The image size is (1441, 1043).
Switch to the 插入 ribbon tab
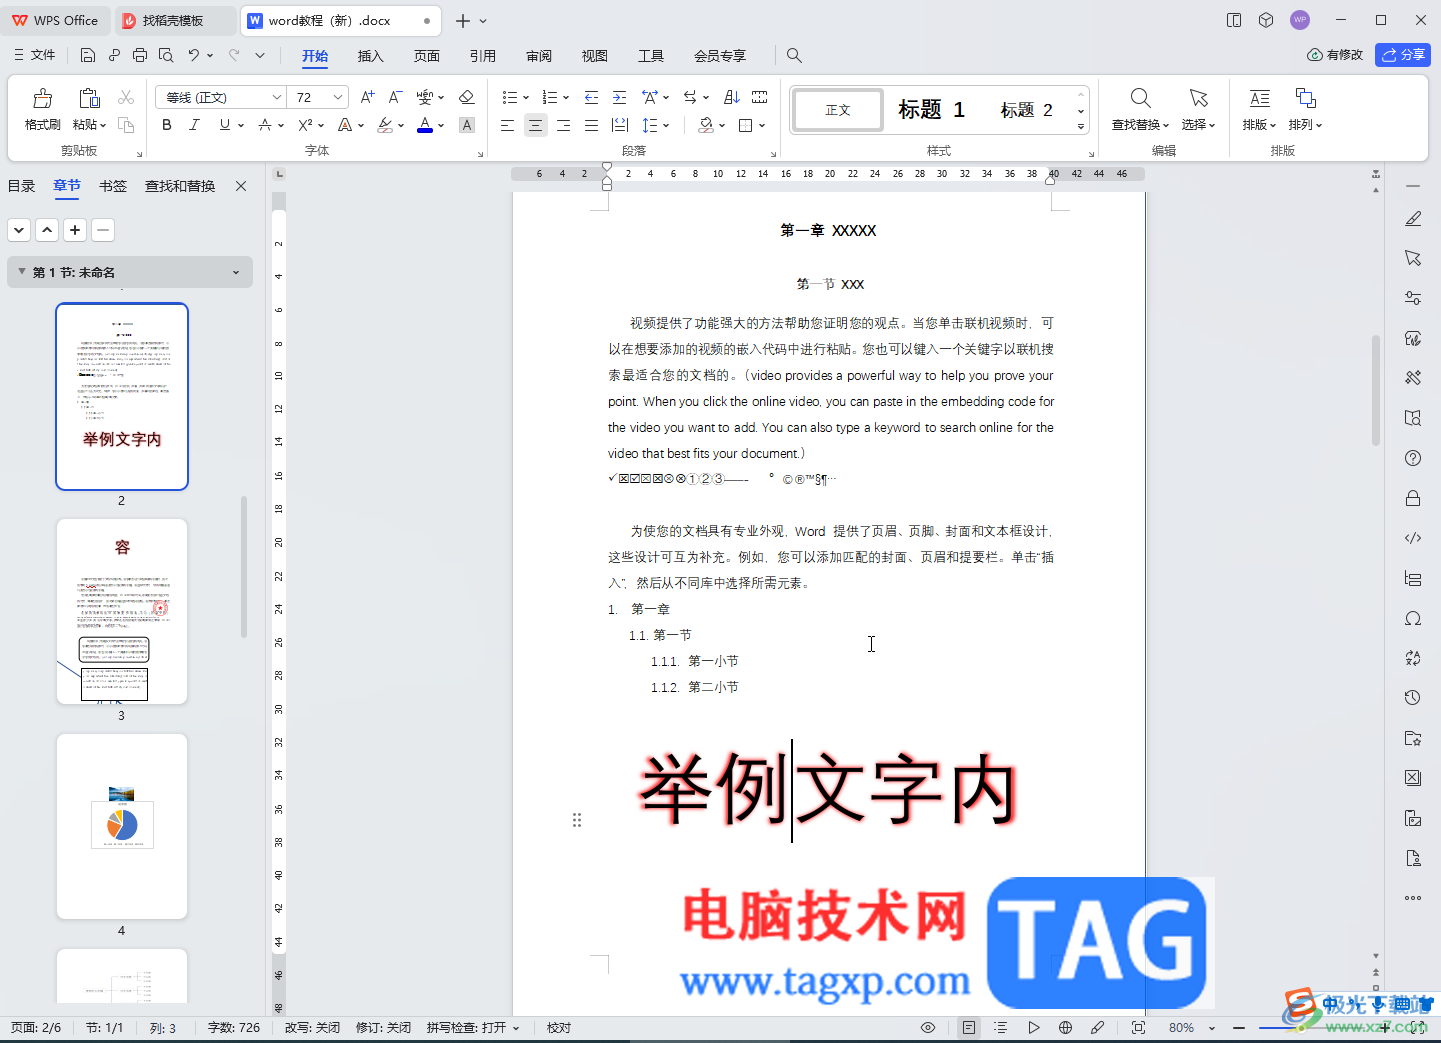point(370,56)
